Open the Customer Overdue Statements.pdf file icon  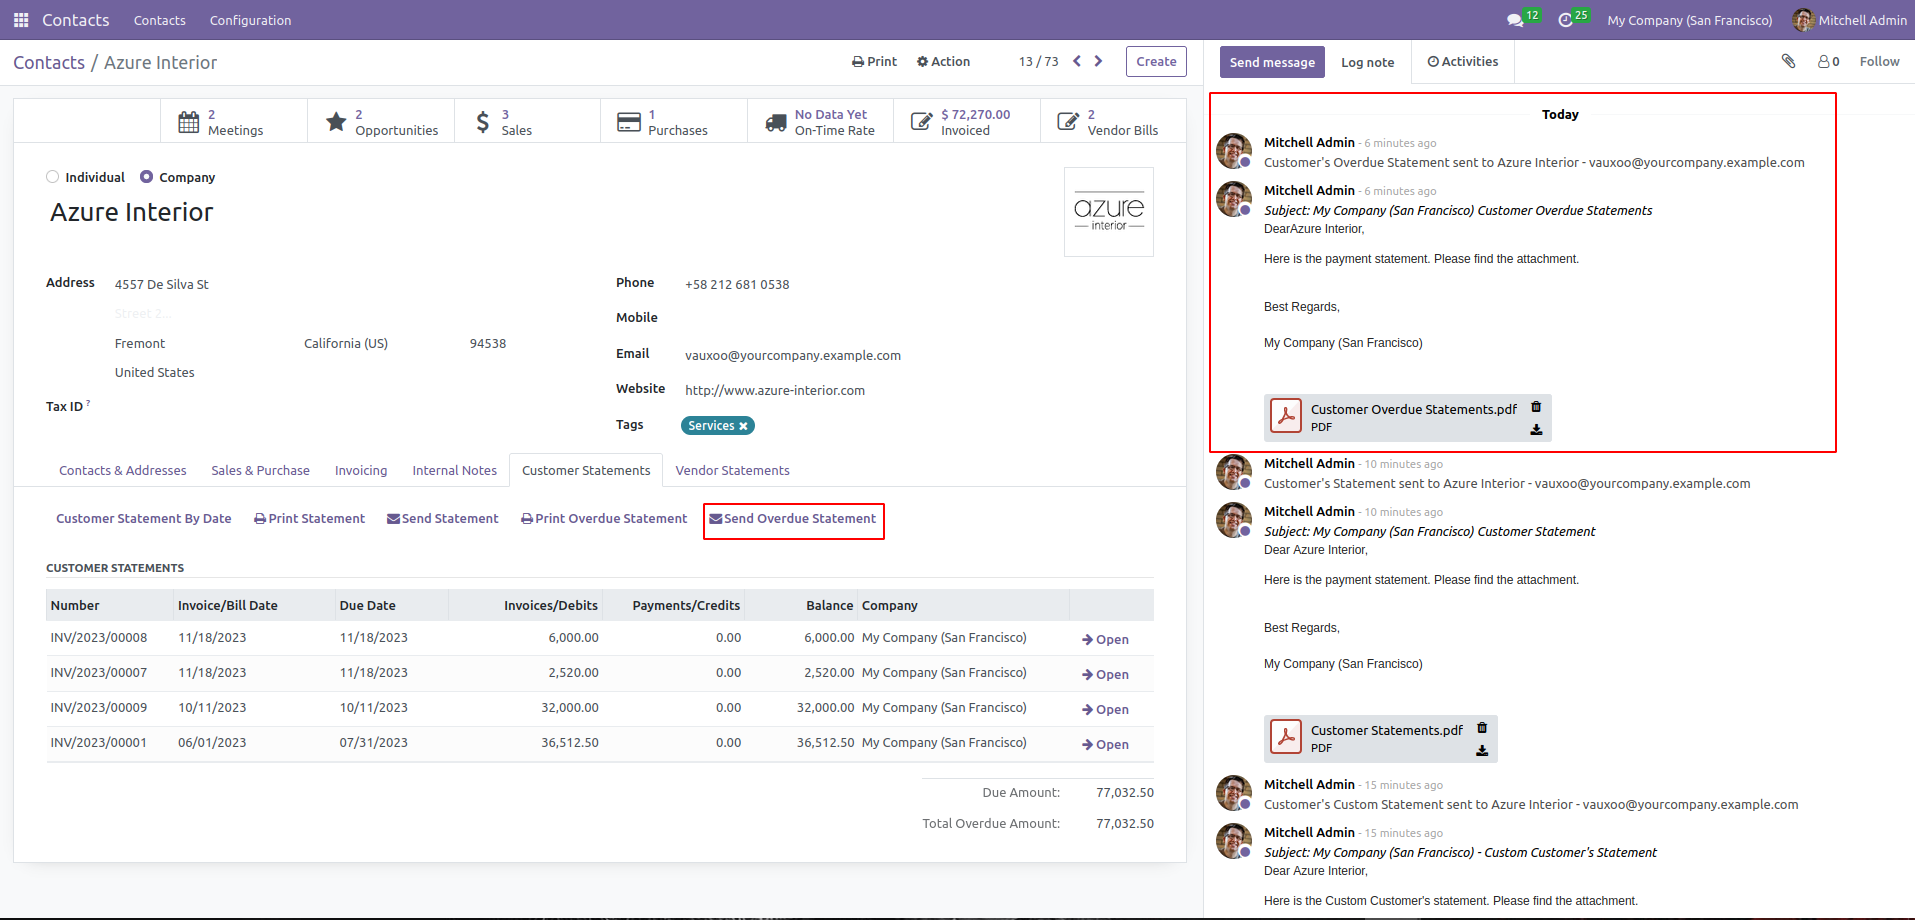[1286, 415]
